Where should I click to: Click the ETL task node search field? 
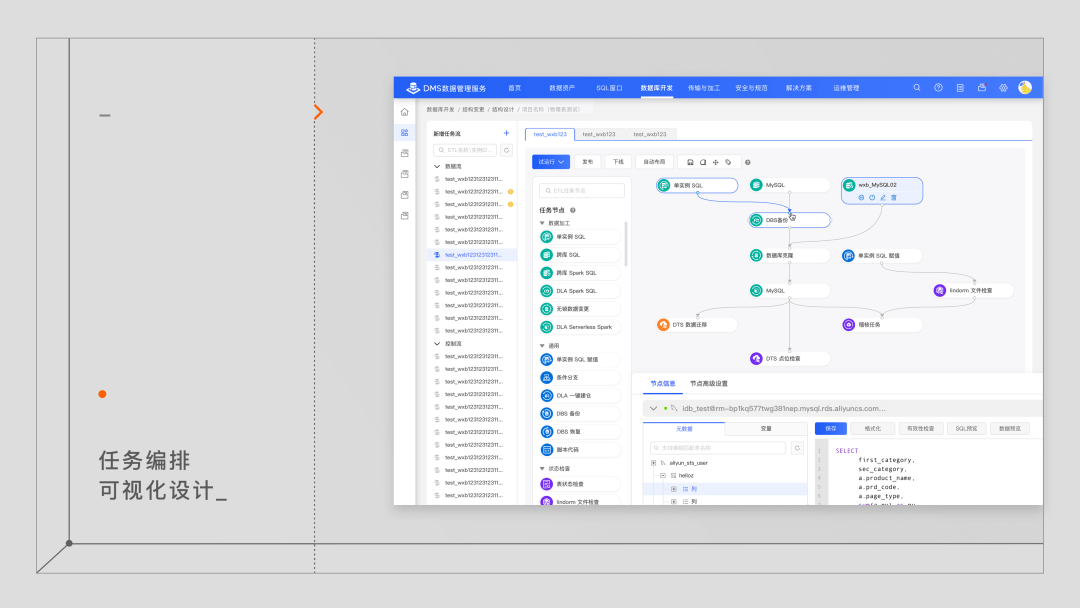[x=582, y=191]
